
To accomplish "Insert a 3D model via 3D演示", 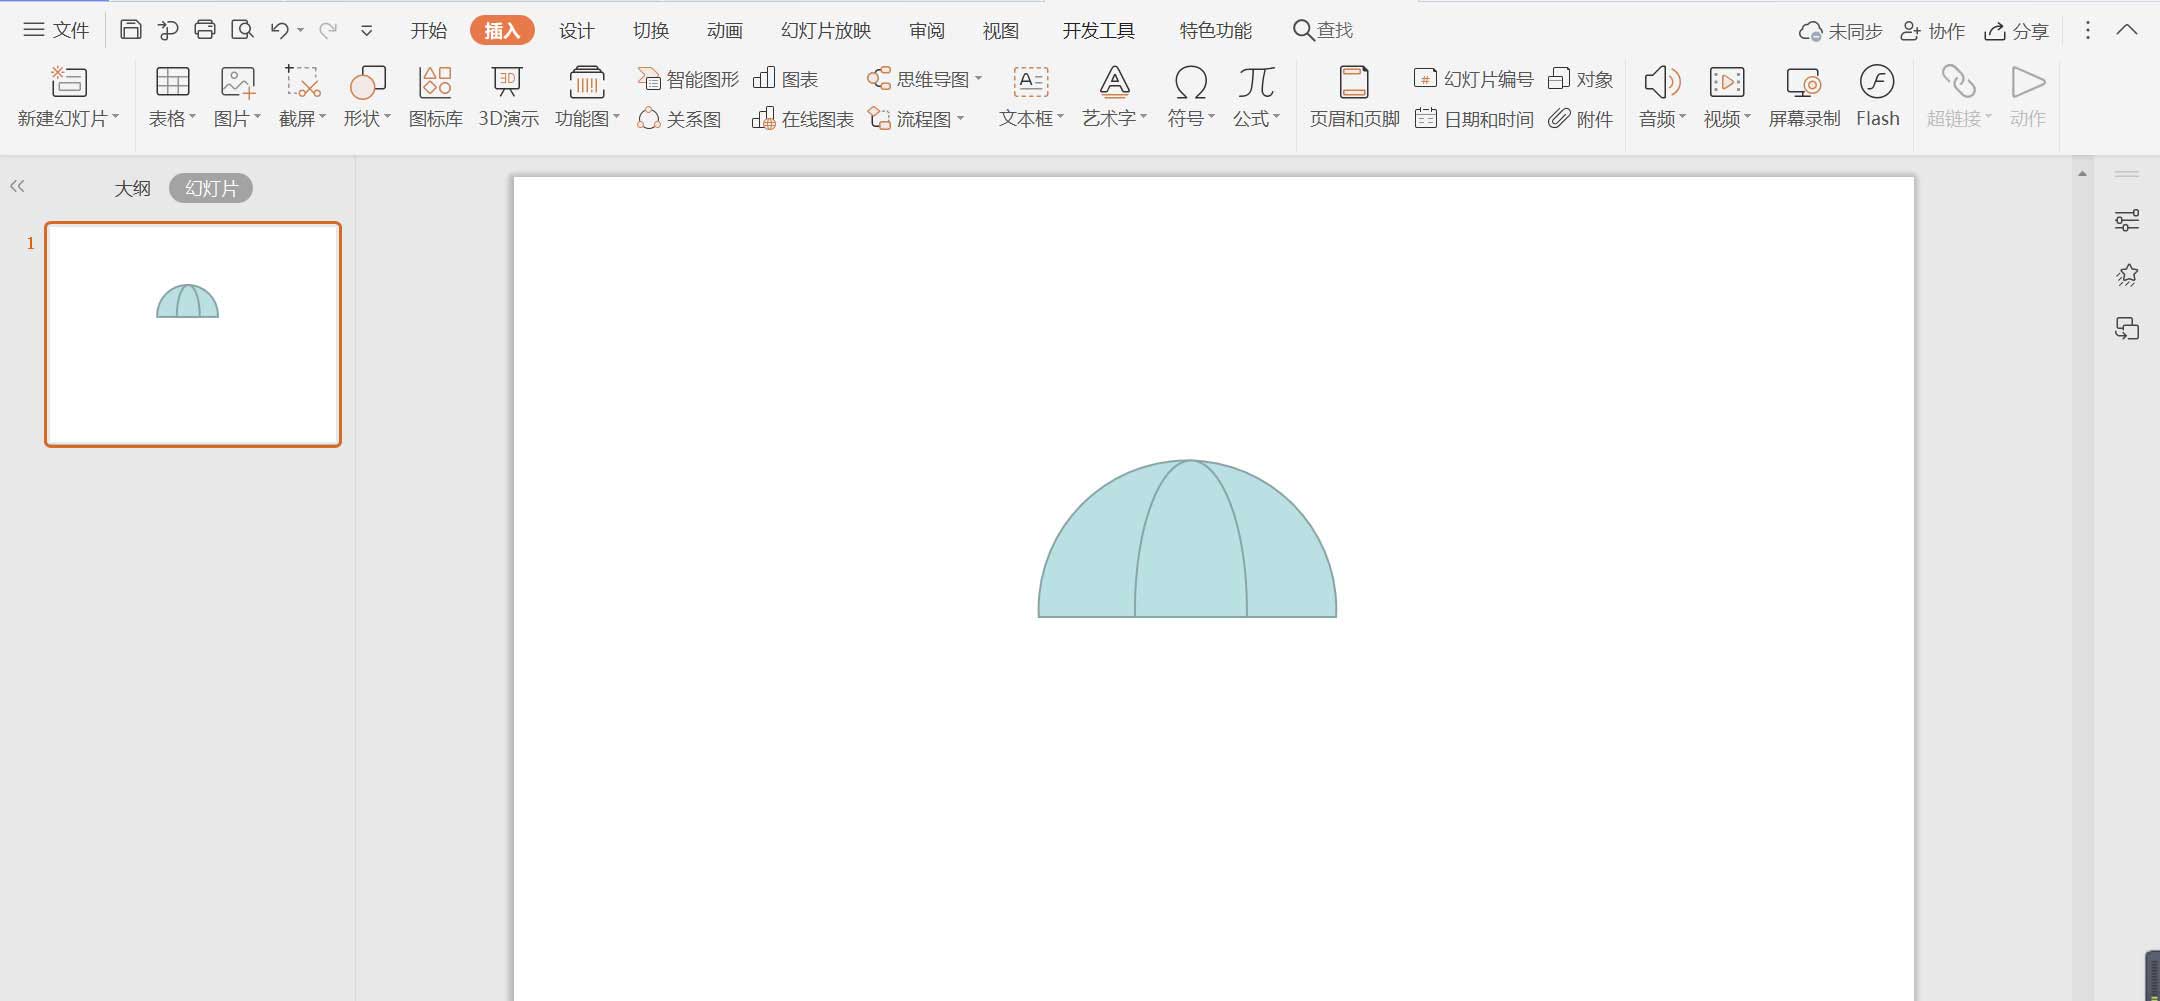I will [x=506, y=95].
